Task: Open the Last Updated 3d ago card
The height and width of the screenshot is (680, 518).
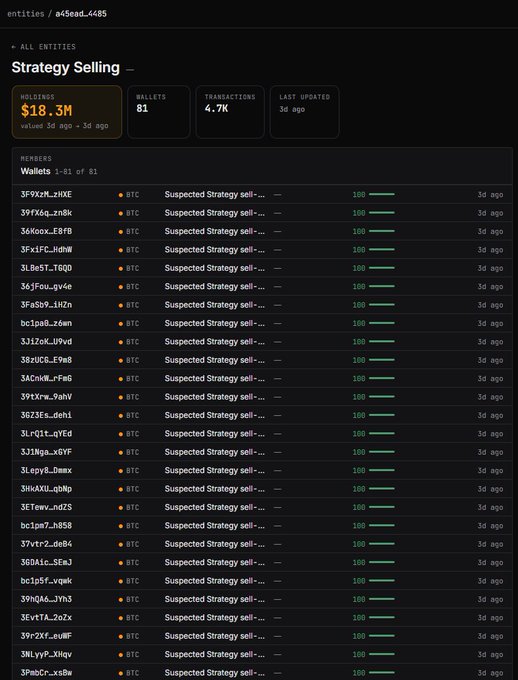Action: (x=305, y=112)
